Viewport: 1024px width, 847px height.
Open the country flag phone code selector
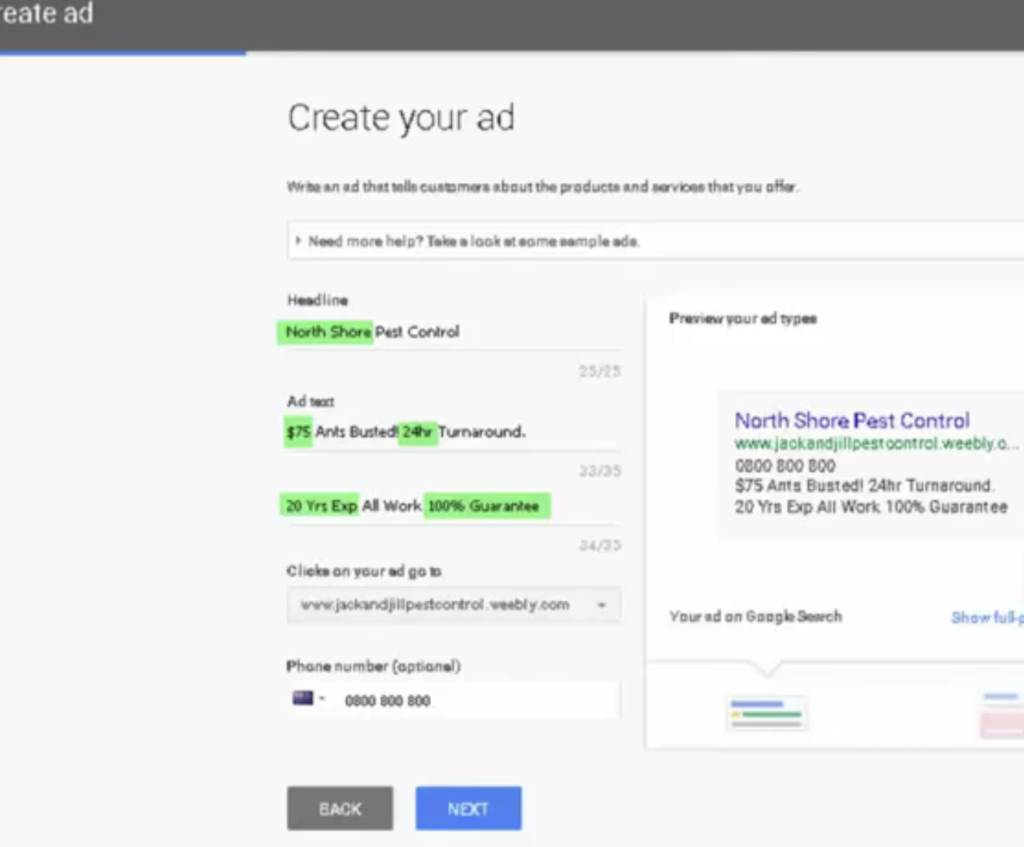point(308,699)
